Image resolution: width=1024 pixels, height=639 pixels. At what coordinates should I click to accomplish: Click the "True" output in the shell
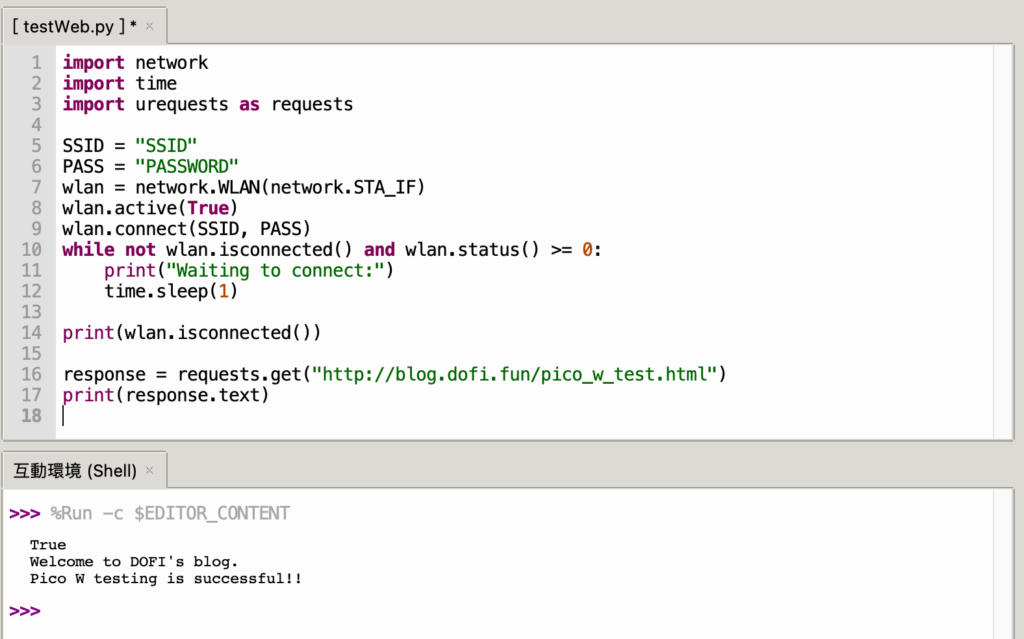[x=48, y=545]
